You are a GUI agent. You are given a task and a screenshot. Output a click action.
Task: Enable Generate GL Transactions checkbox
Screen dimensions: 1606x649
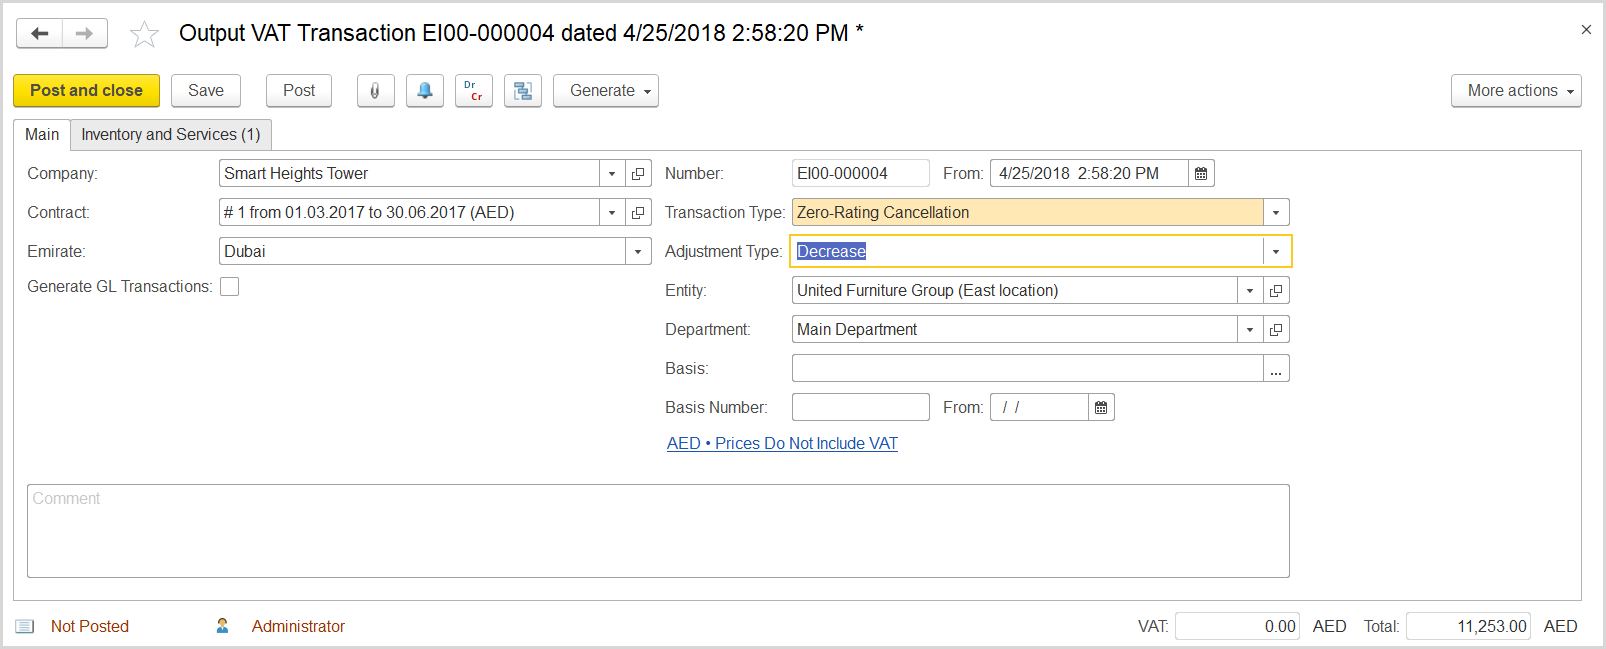230,287
